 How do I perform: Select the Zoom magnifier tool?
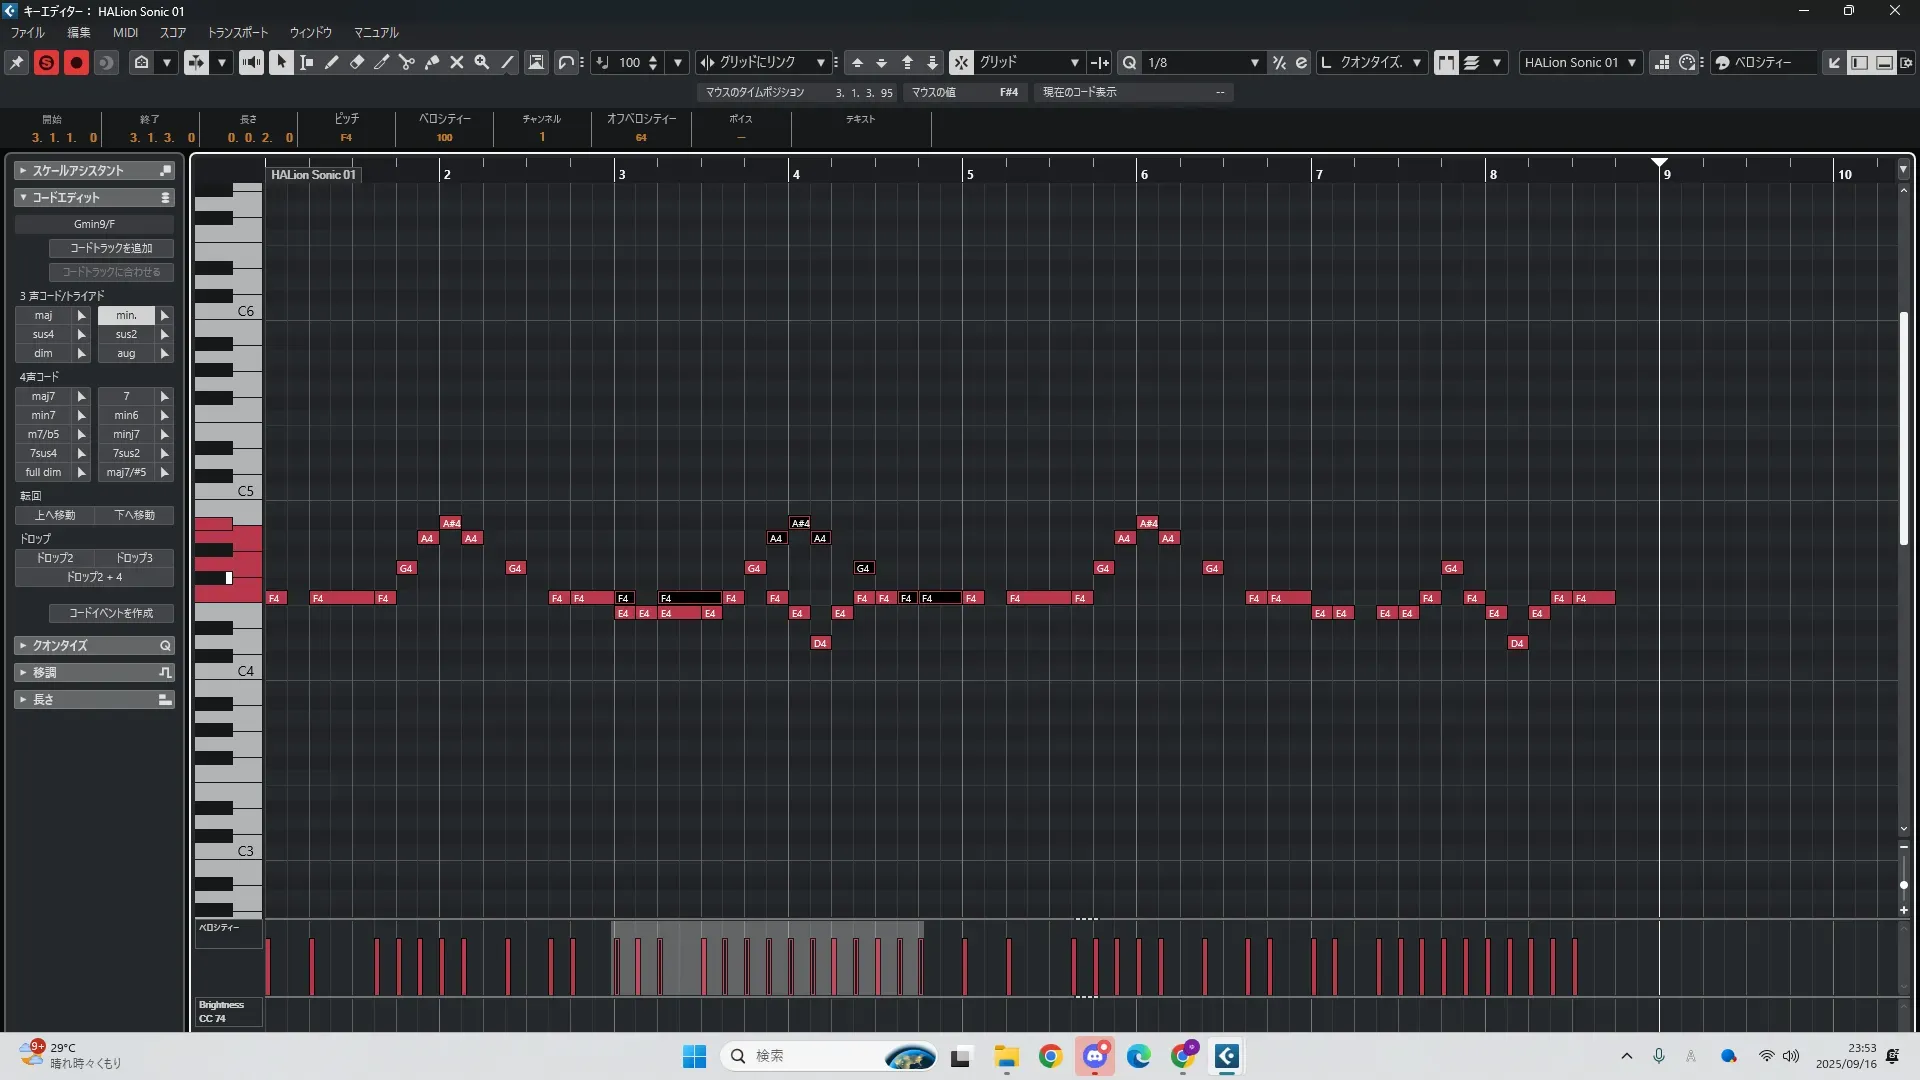pos(482,62)
